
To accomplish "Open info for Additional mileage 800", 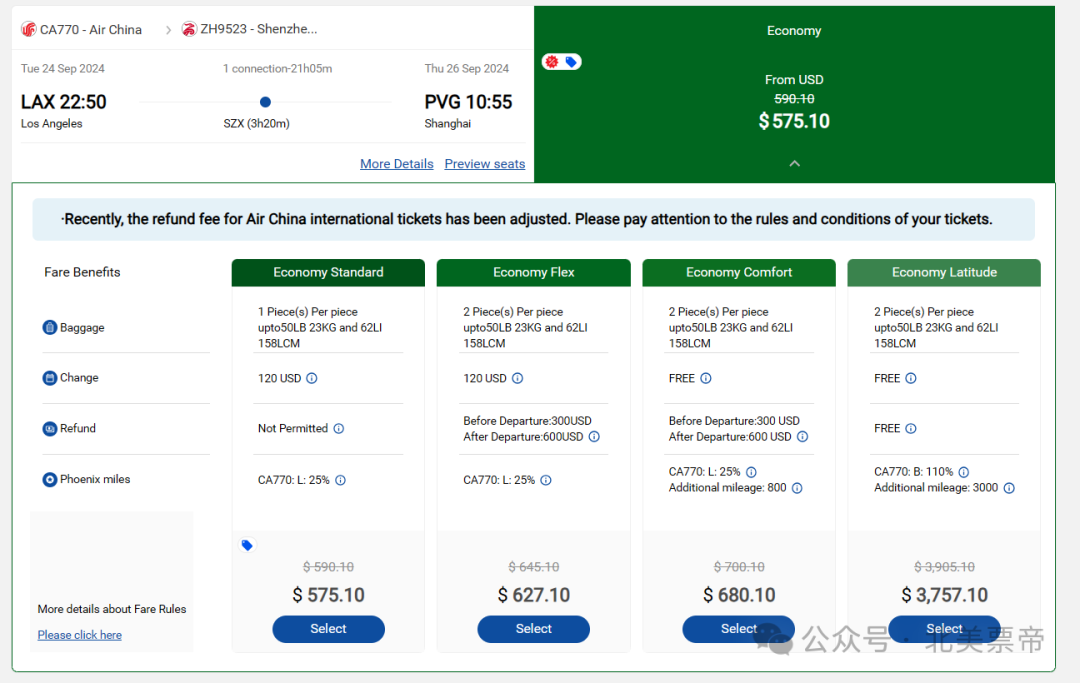I will (797, 488).
